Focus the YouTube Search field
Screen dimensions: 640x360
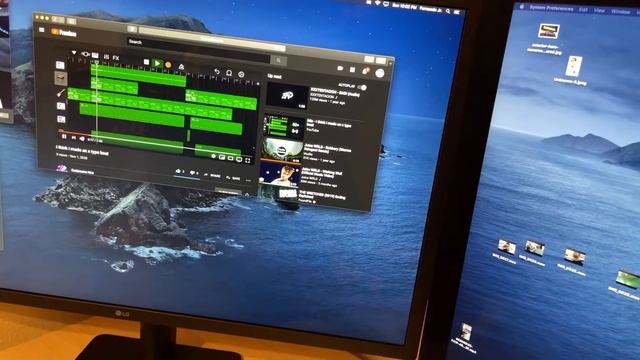(199, 50)
